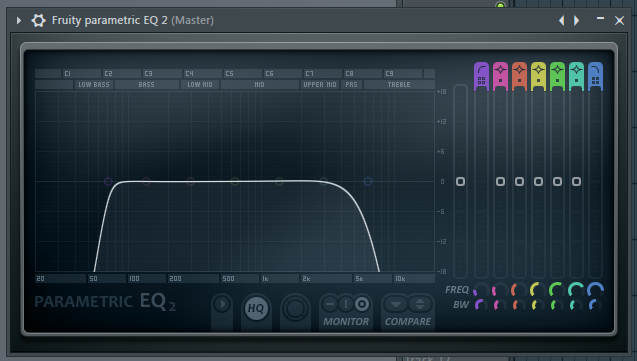Click the LOW BASS range label
The width and height of the screenshot is (637, 361).
coord(94,84)
